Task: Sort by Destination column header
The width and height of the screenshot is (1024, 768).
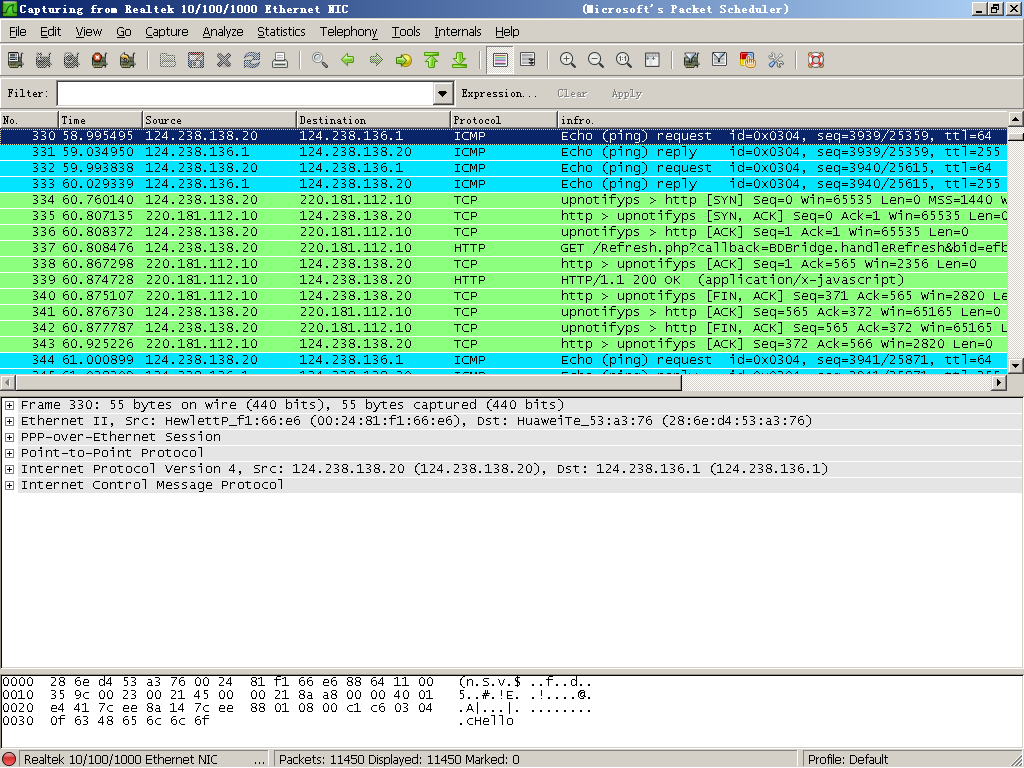Action: (373, 120)
